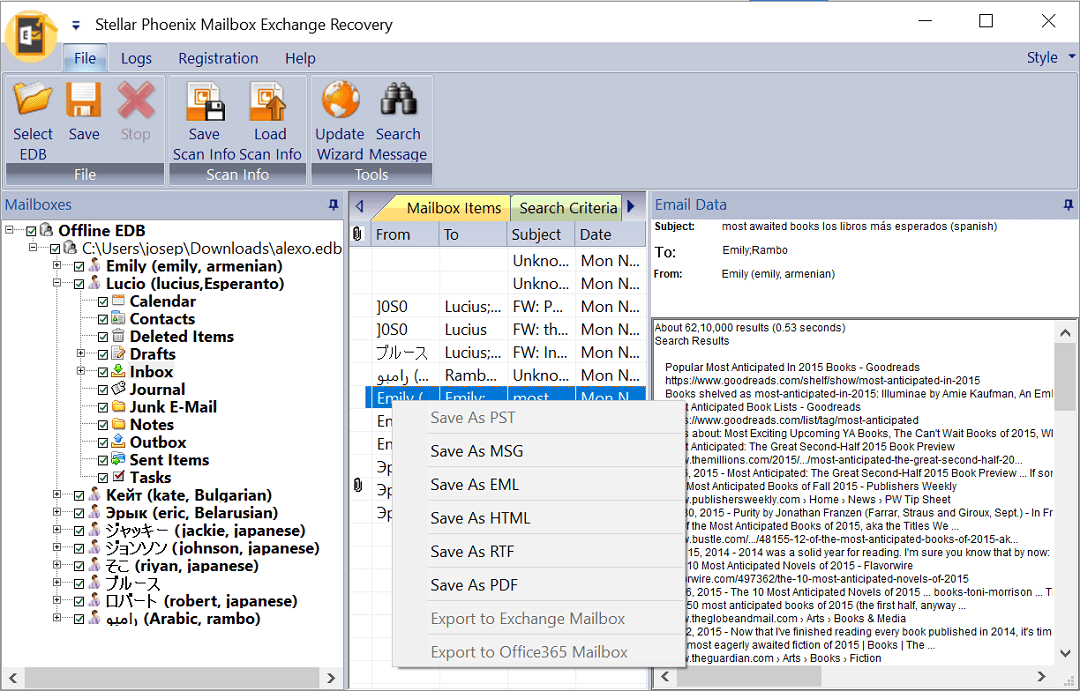
Task: Sort by the Subject column header
Action: (541, 234)
